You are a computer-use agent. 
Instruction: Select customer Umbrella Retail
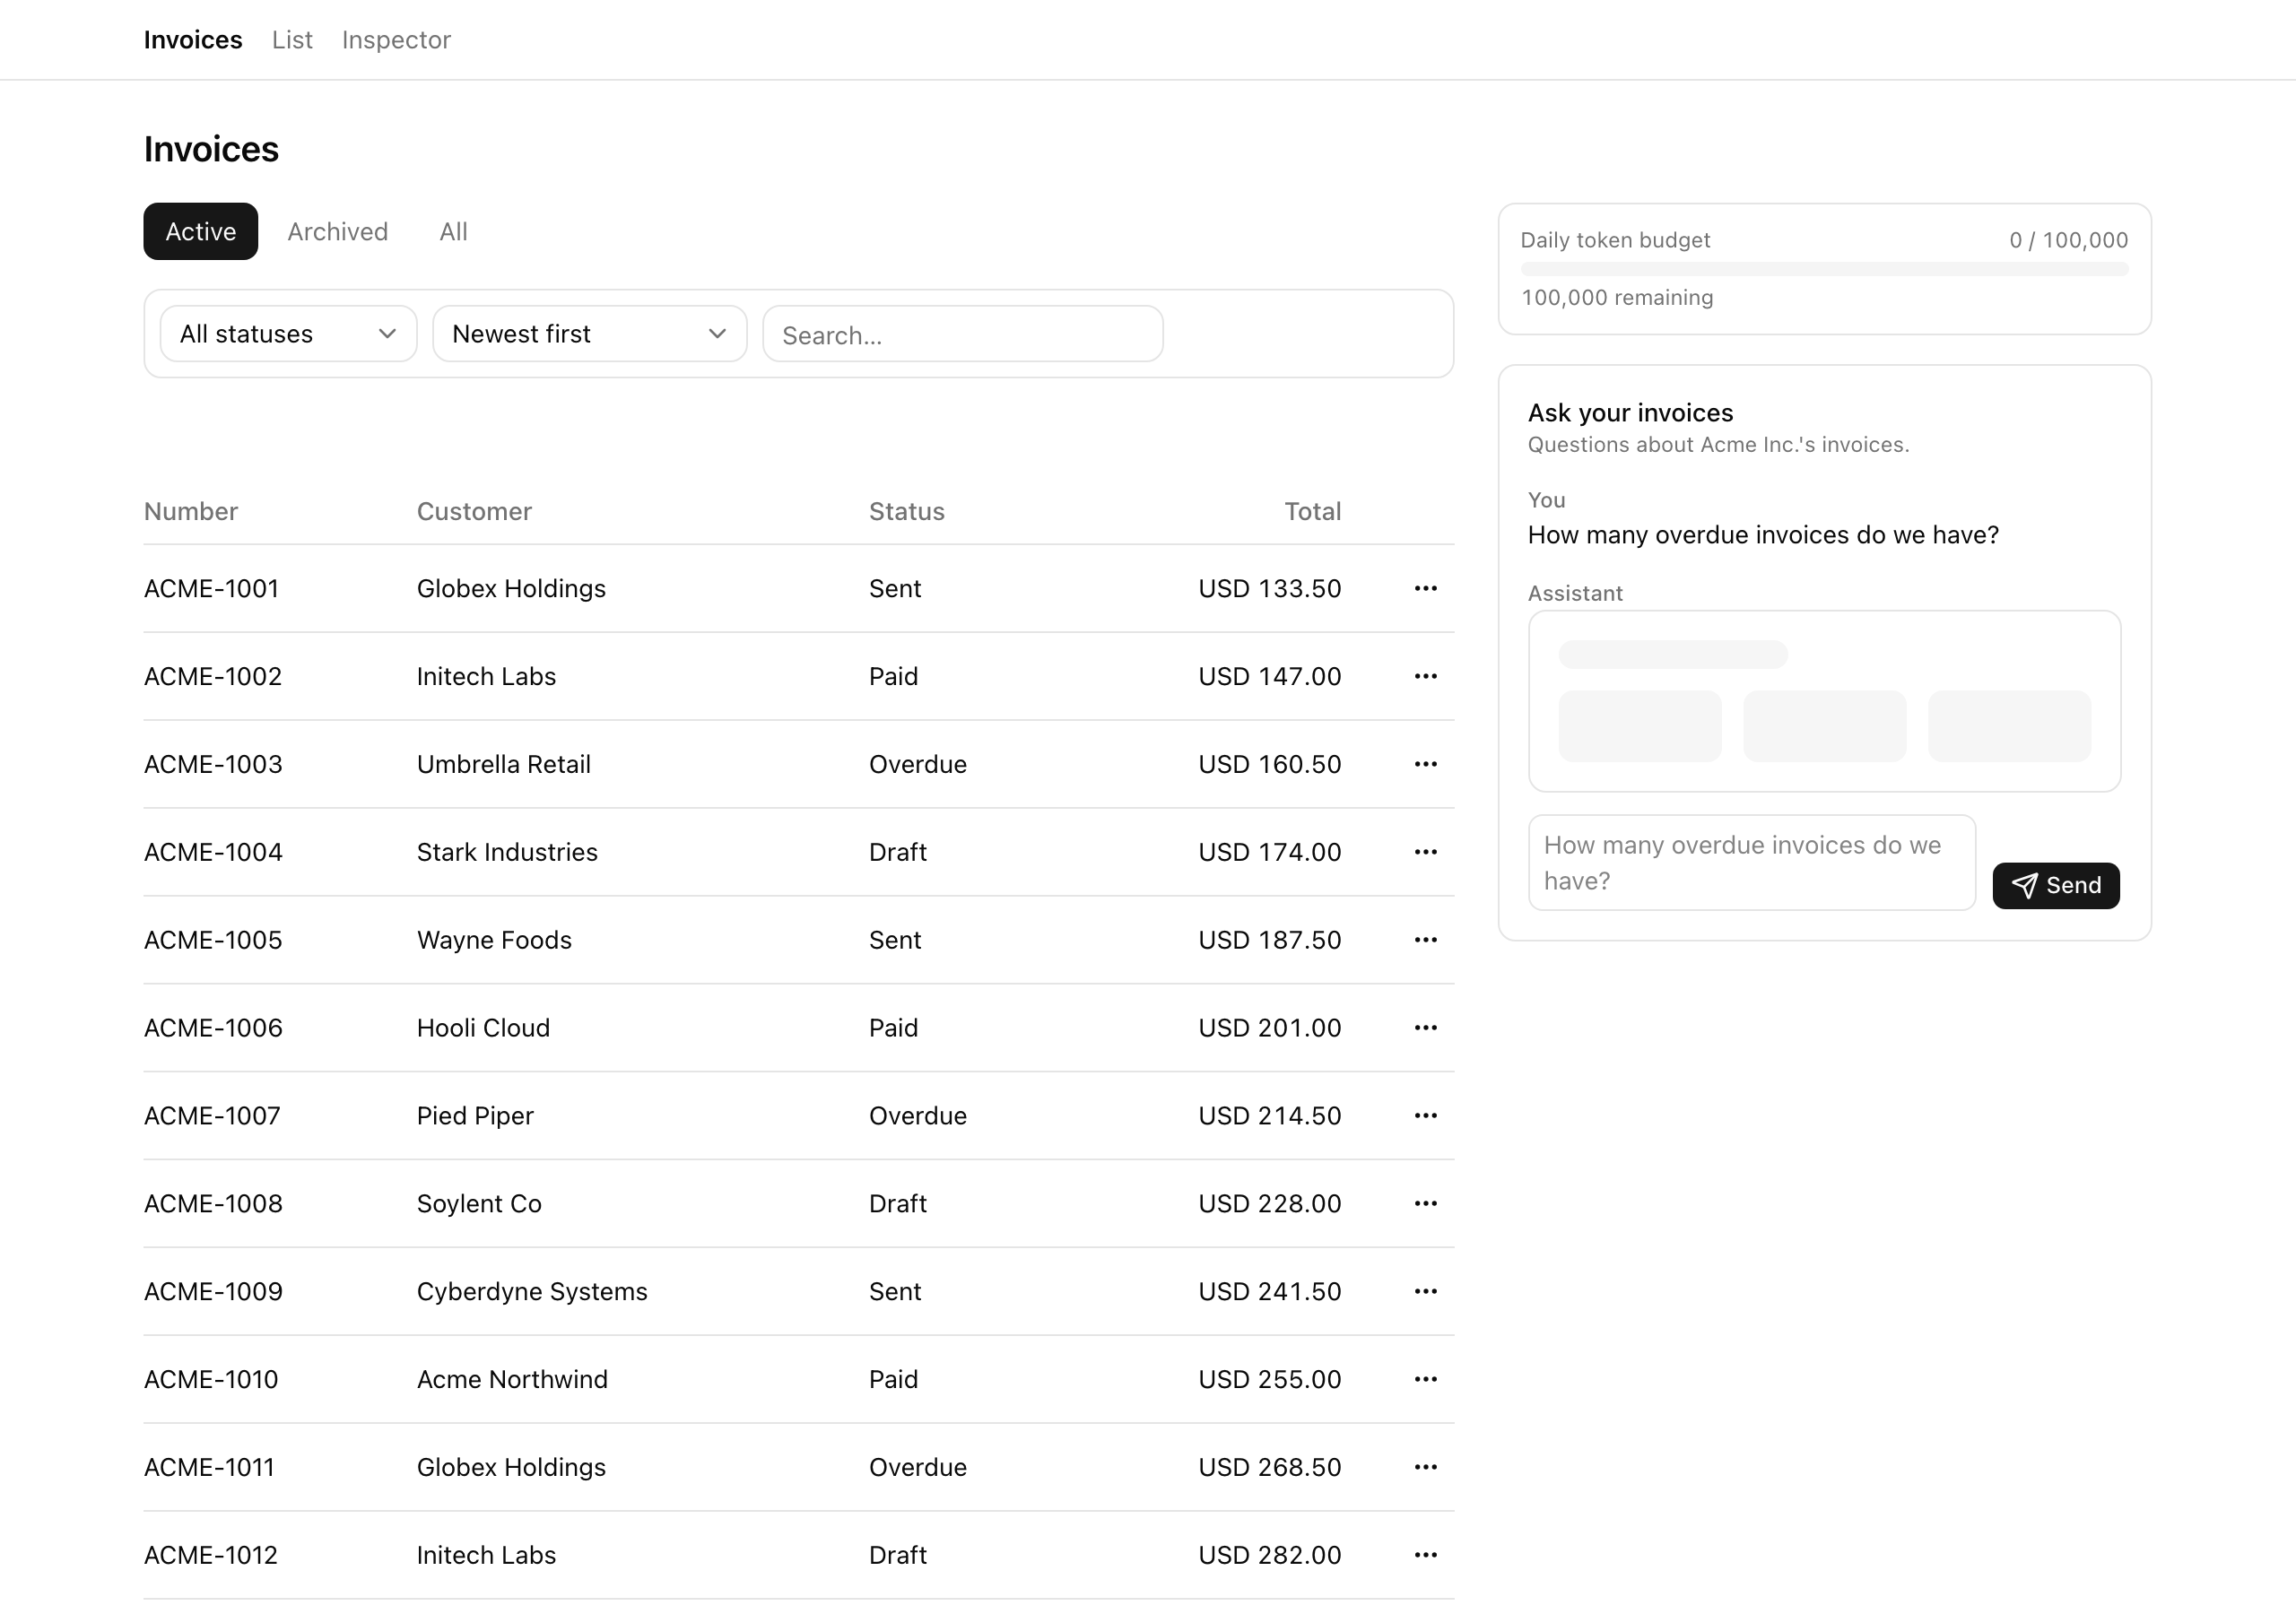click(x=504, y=765)
